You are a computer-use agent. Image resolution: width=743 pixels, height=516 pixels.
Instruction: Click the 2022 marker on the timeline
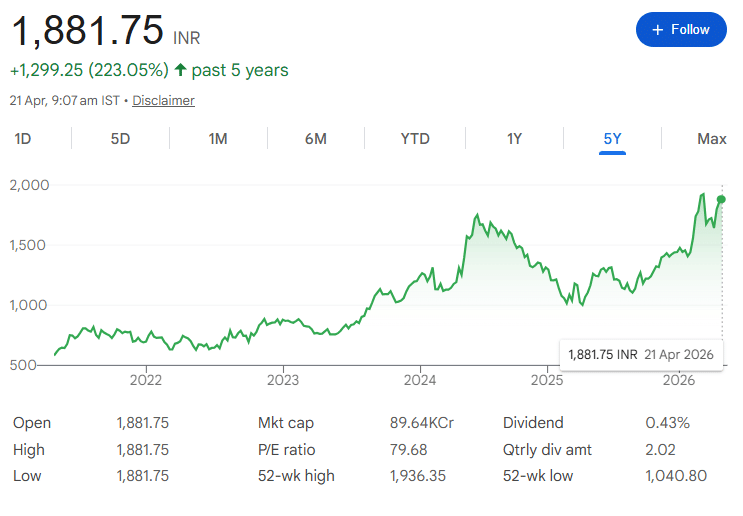pos(146,381)
